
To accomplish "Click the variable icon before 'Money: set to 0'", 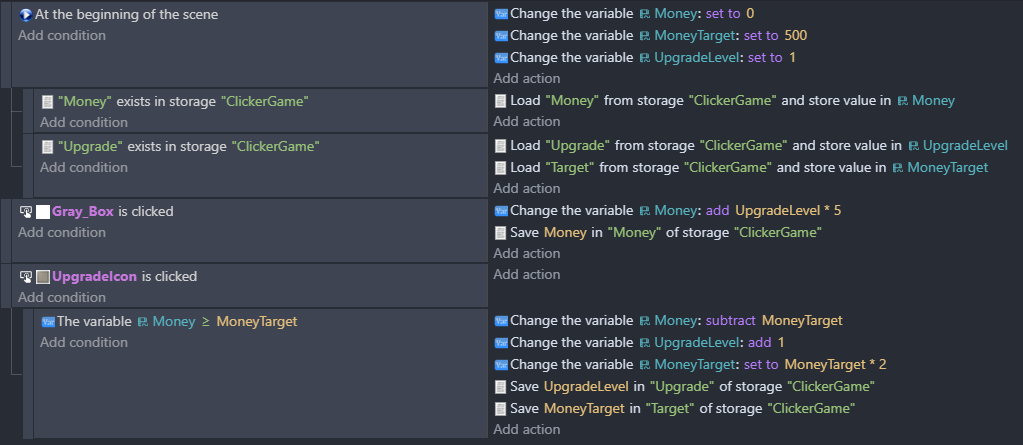I will click(501, 14).
